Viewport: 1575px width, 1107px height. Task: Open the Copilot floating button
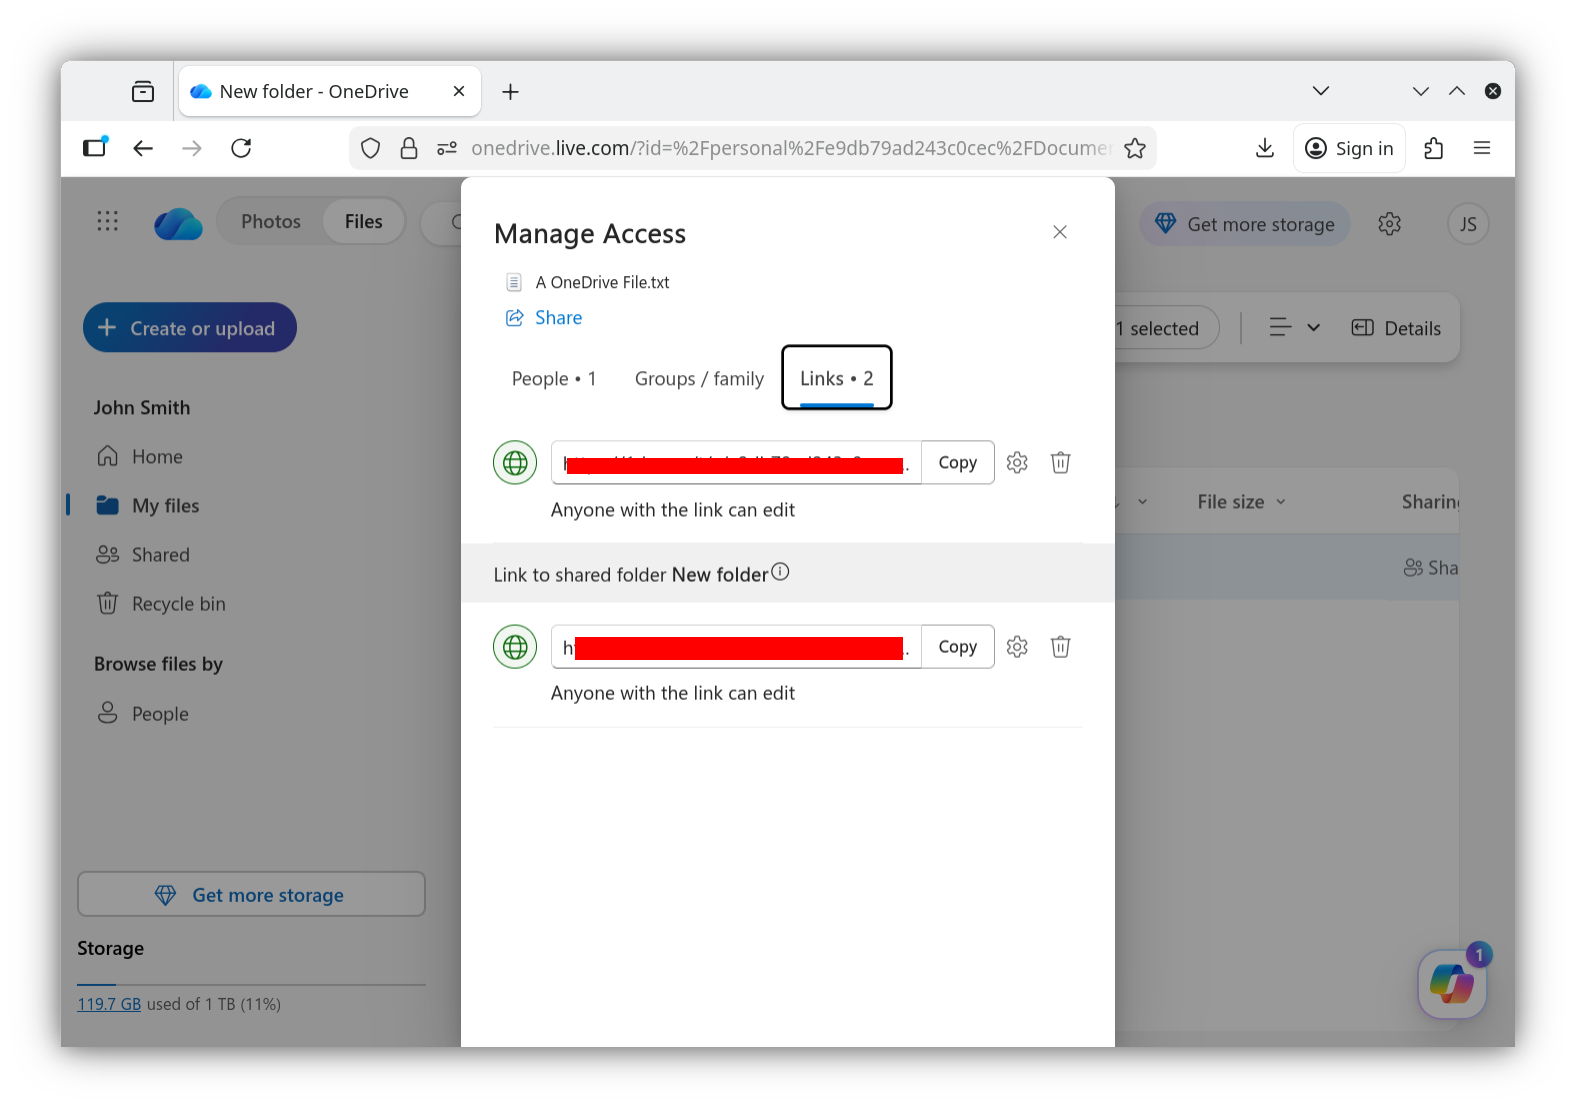(x=1452, y=983)
